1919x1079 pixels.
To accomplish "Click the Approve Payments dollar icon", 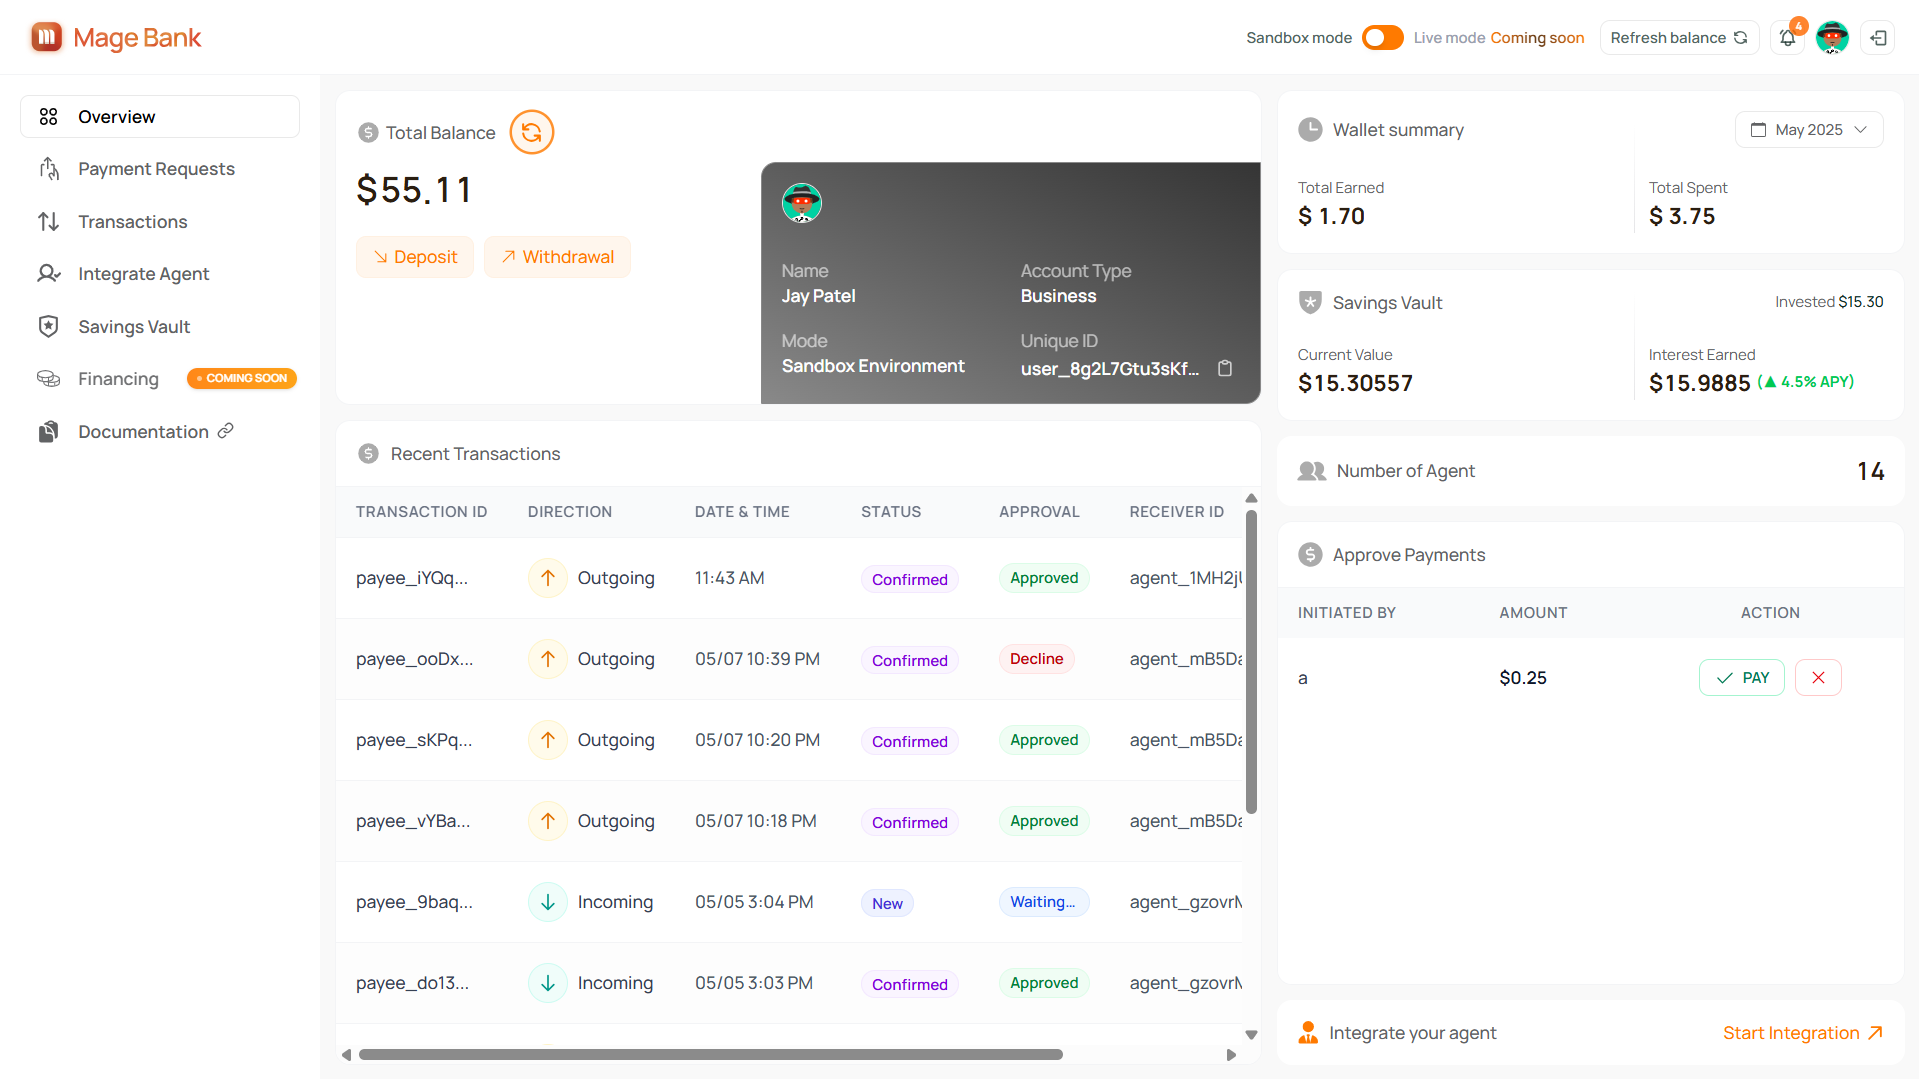I will pos(1310,555).
